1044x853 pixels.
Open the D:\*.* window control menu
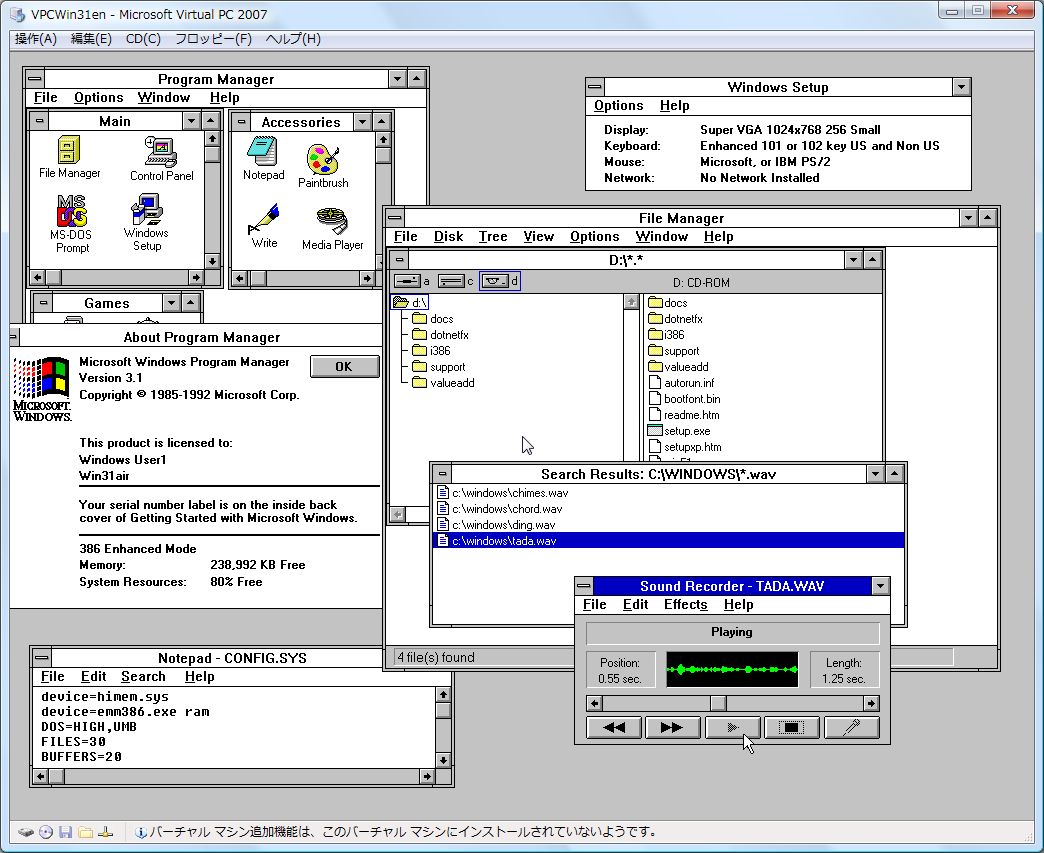[399, 260]
